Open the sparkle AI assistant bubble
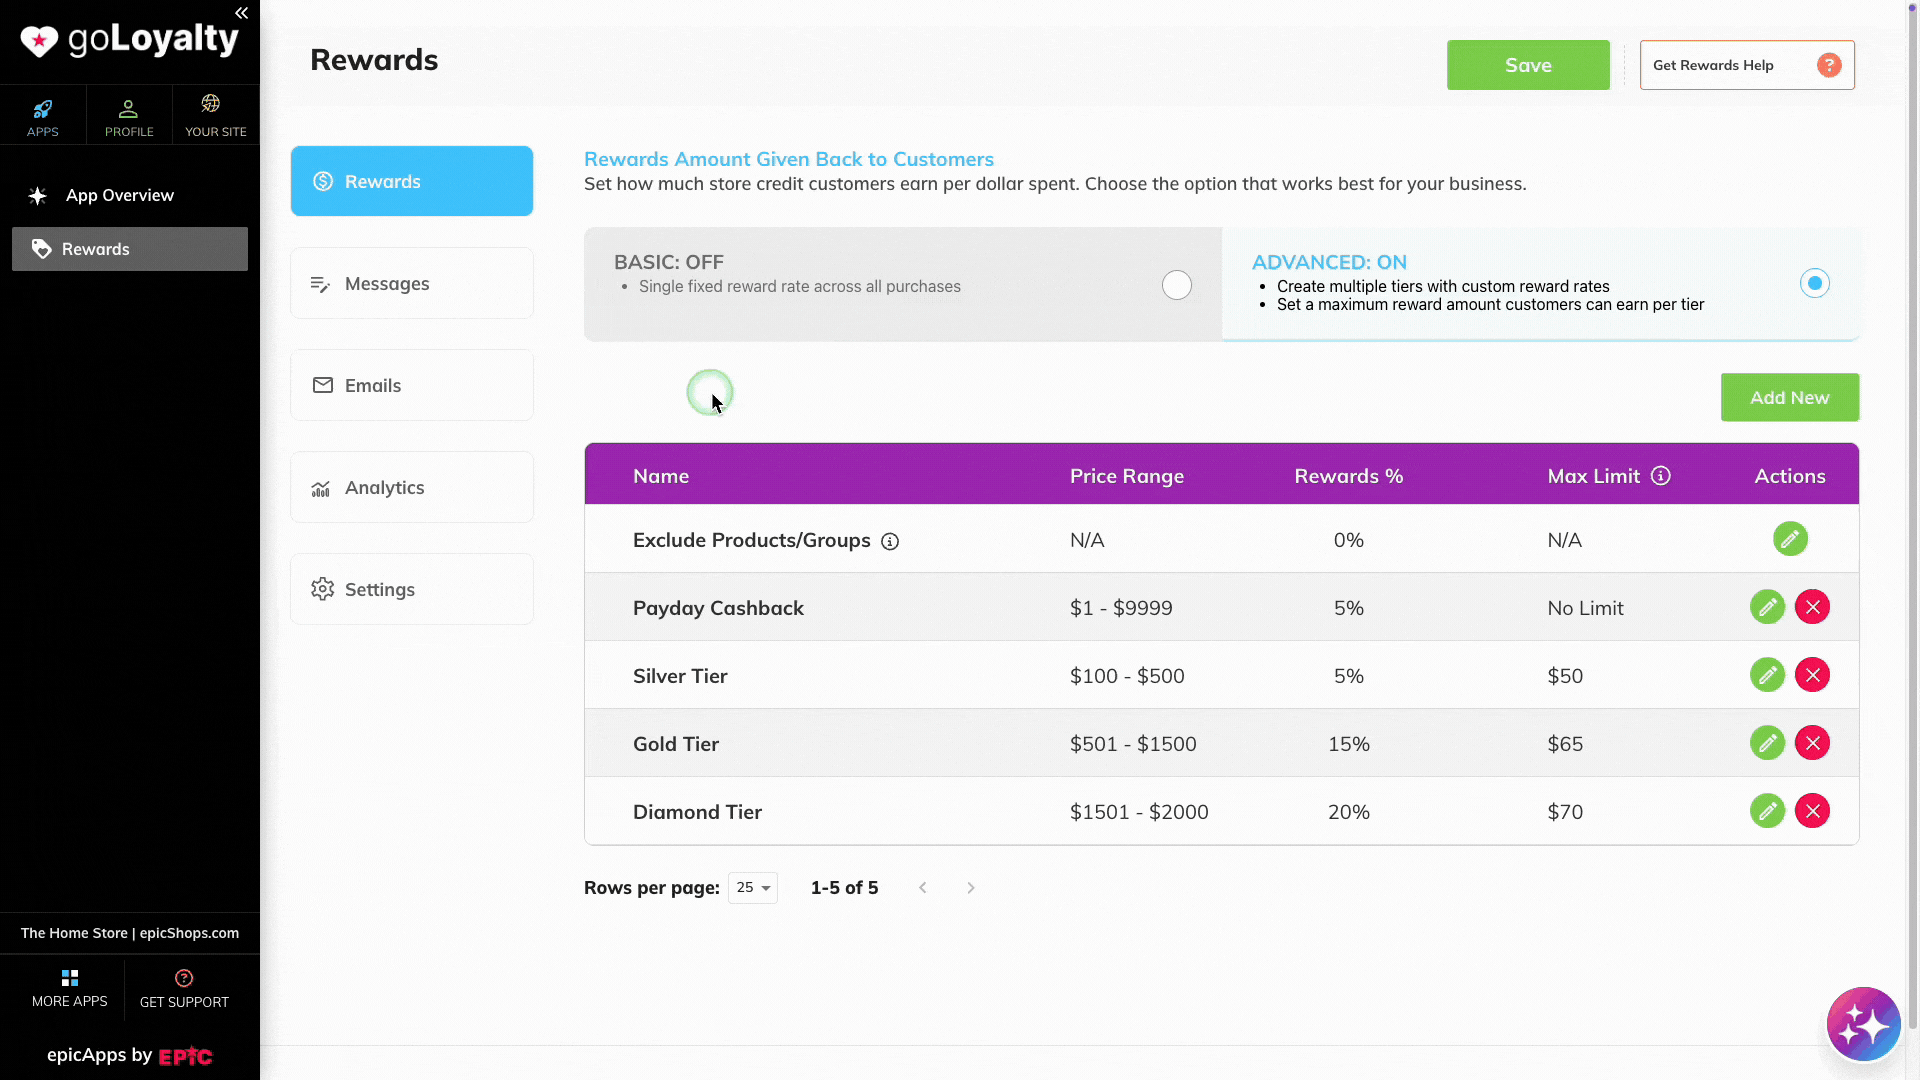The height and width of the screenshot is (1080, 1920). coord(1863,1024)
